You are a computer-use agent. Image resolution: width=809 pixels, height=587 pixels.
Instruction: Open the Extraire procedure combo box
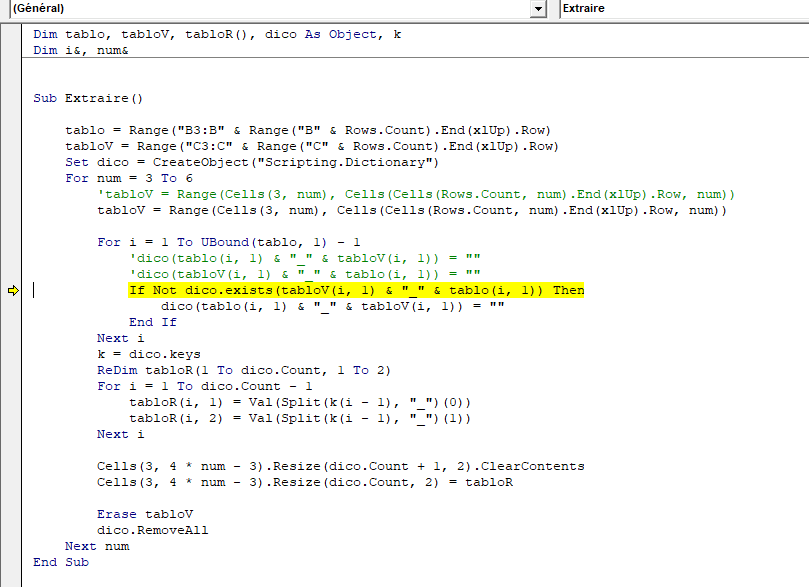click(x=684, y=8)
